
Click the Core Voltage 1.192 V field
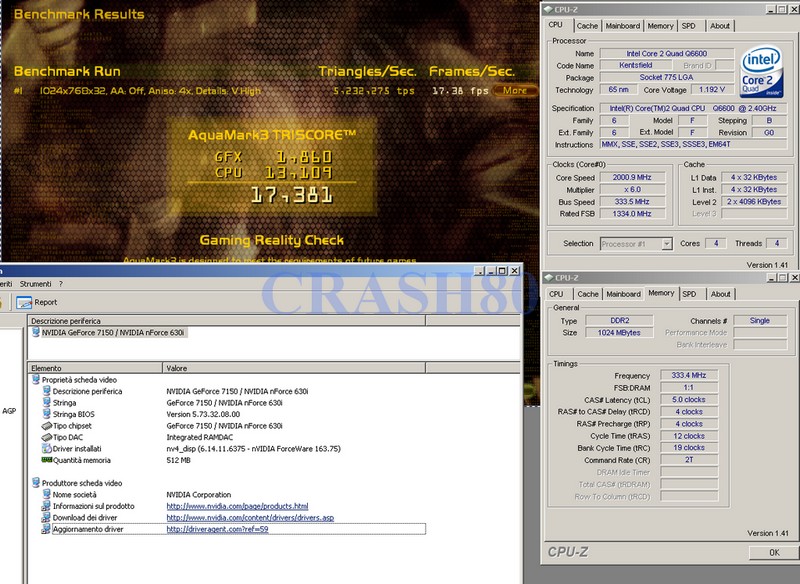coord(712,90)
